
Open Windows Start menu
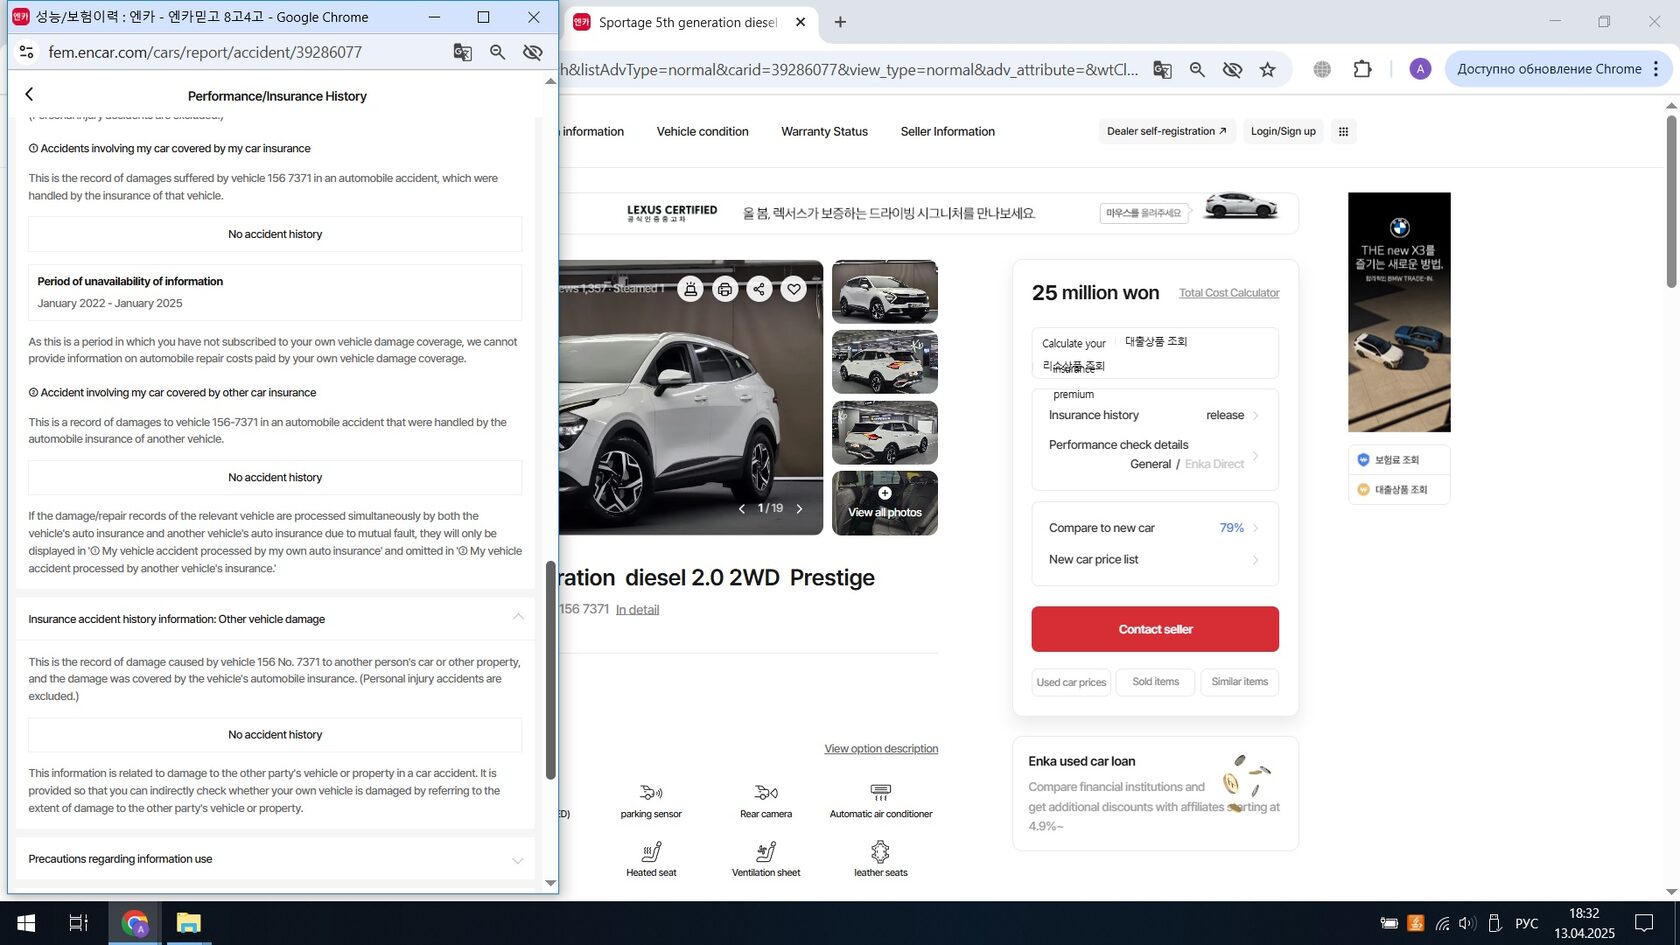click(27, 923)
